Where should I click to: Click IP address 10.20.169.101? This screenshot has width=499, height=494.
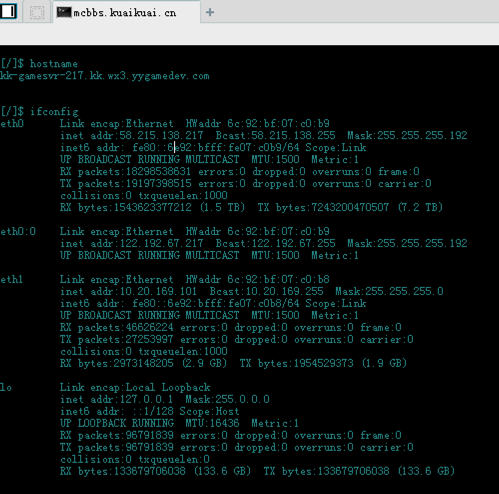(158, 291)
